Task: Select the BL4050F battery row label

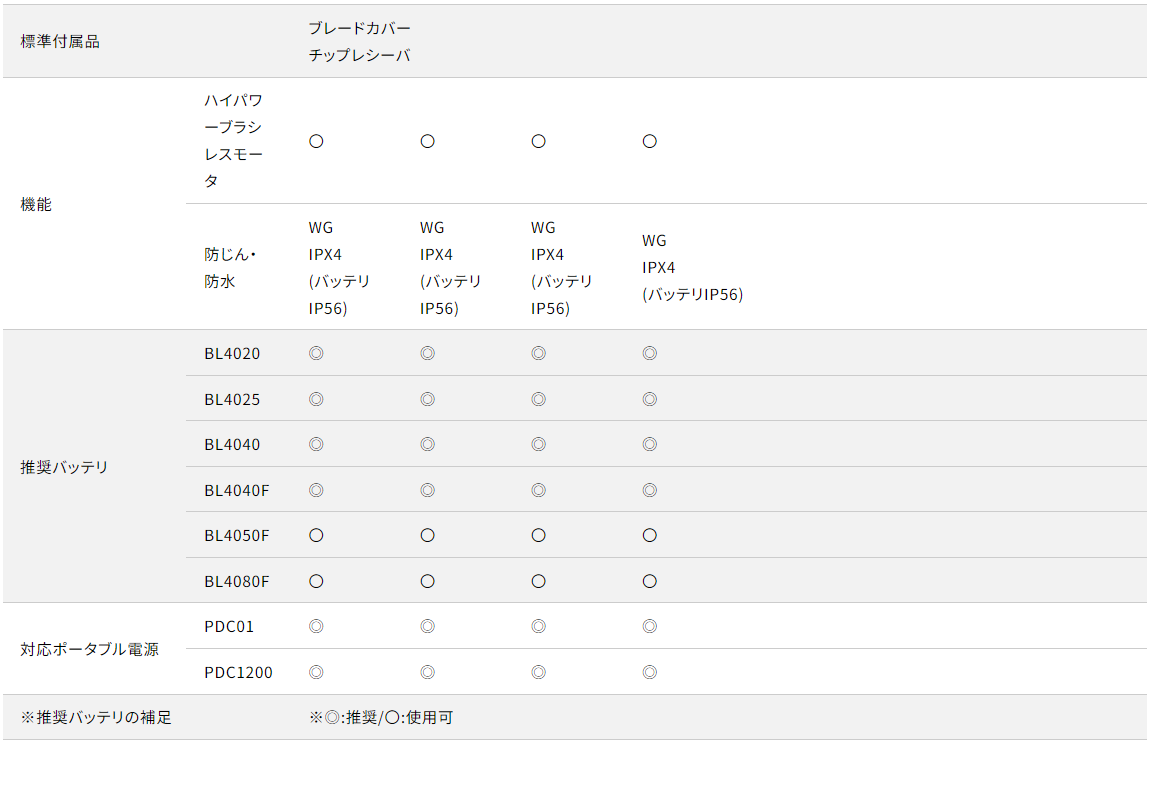Action: point(237,536)
